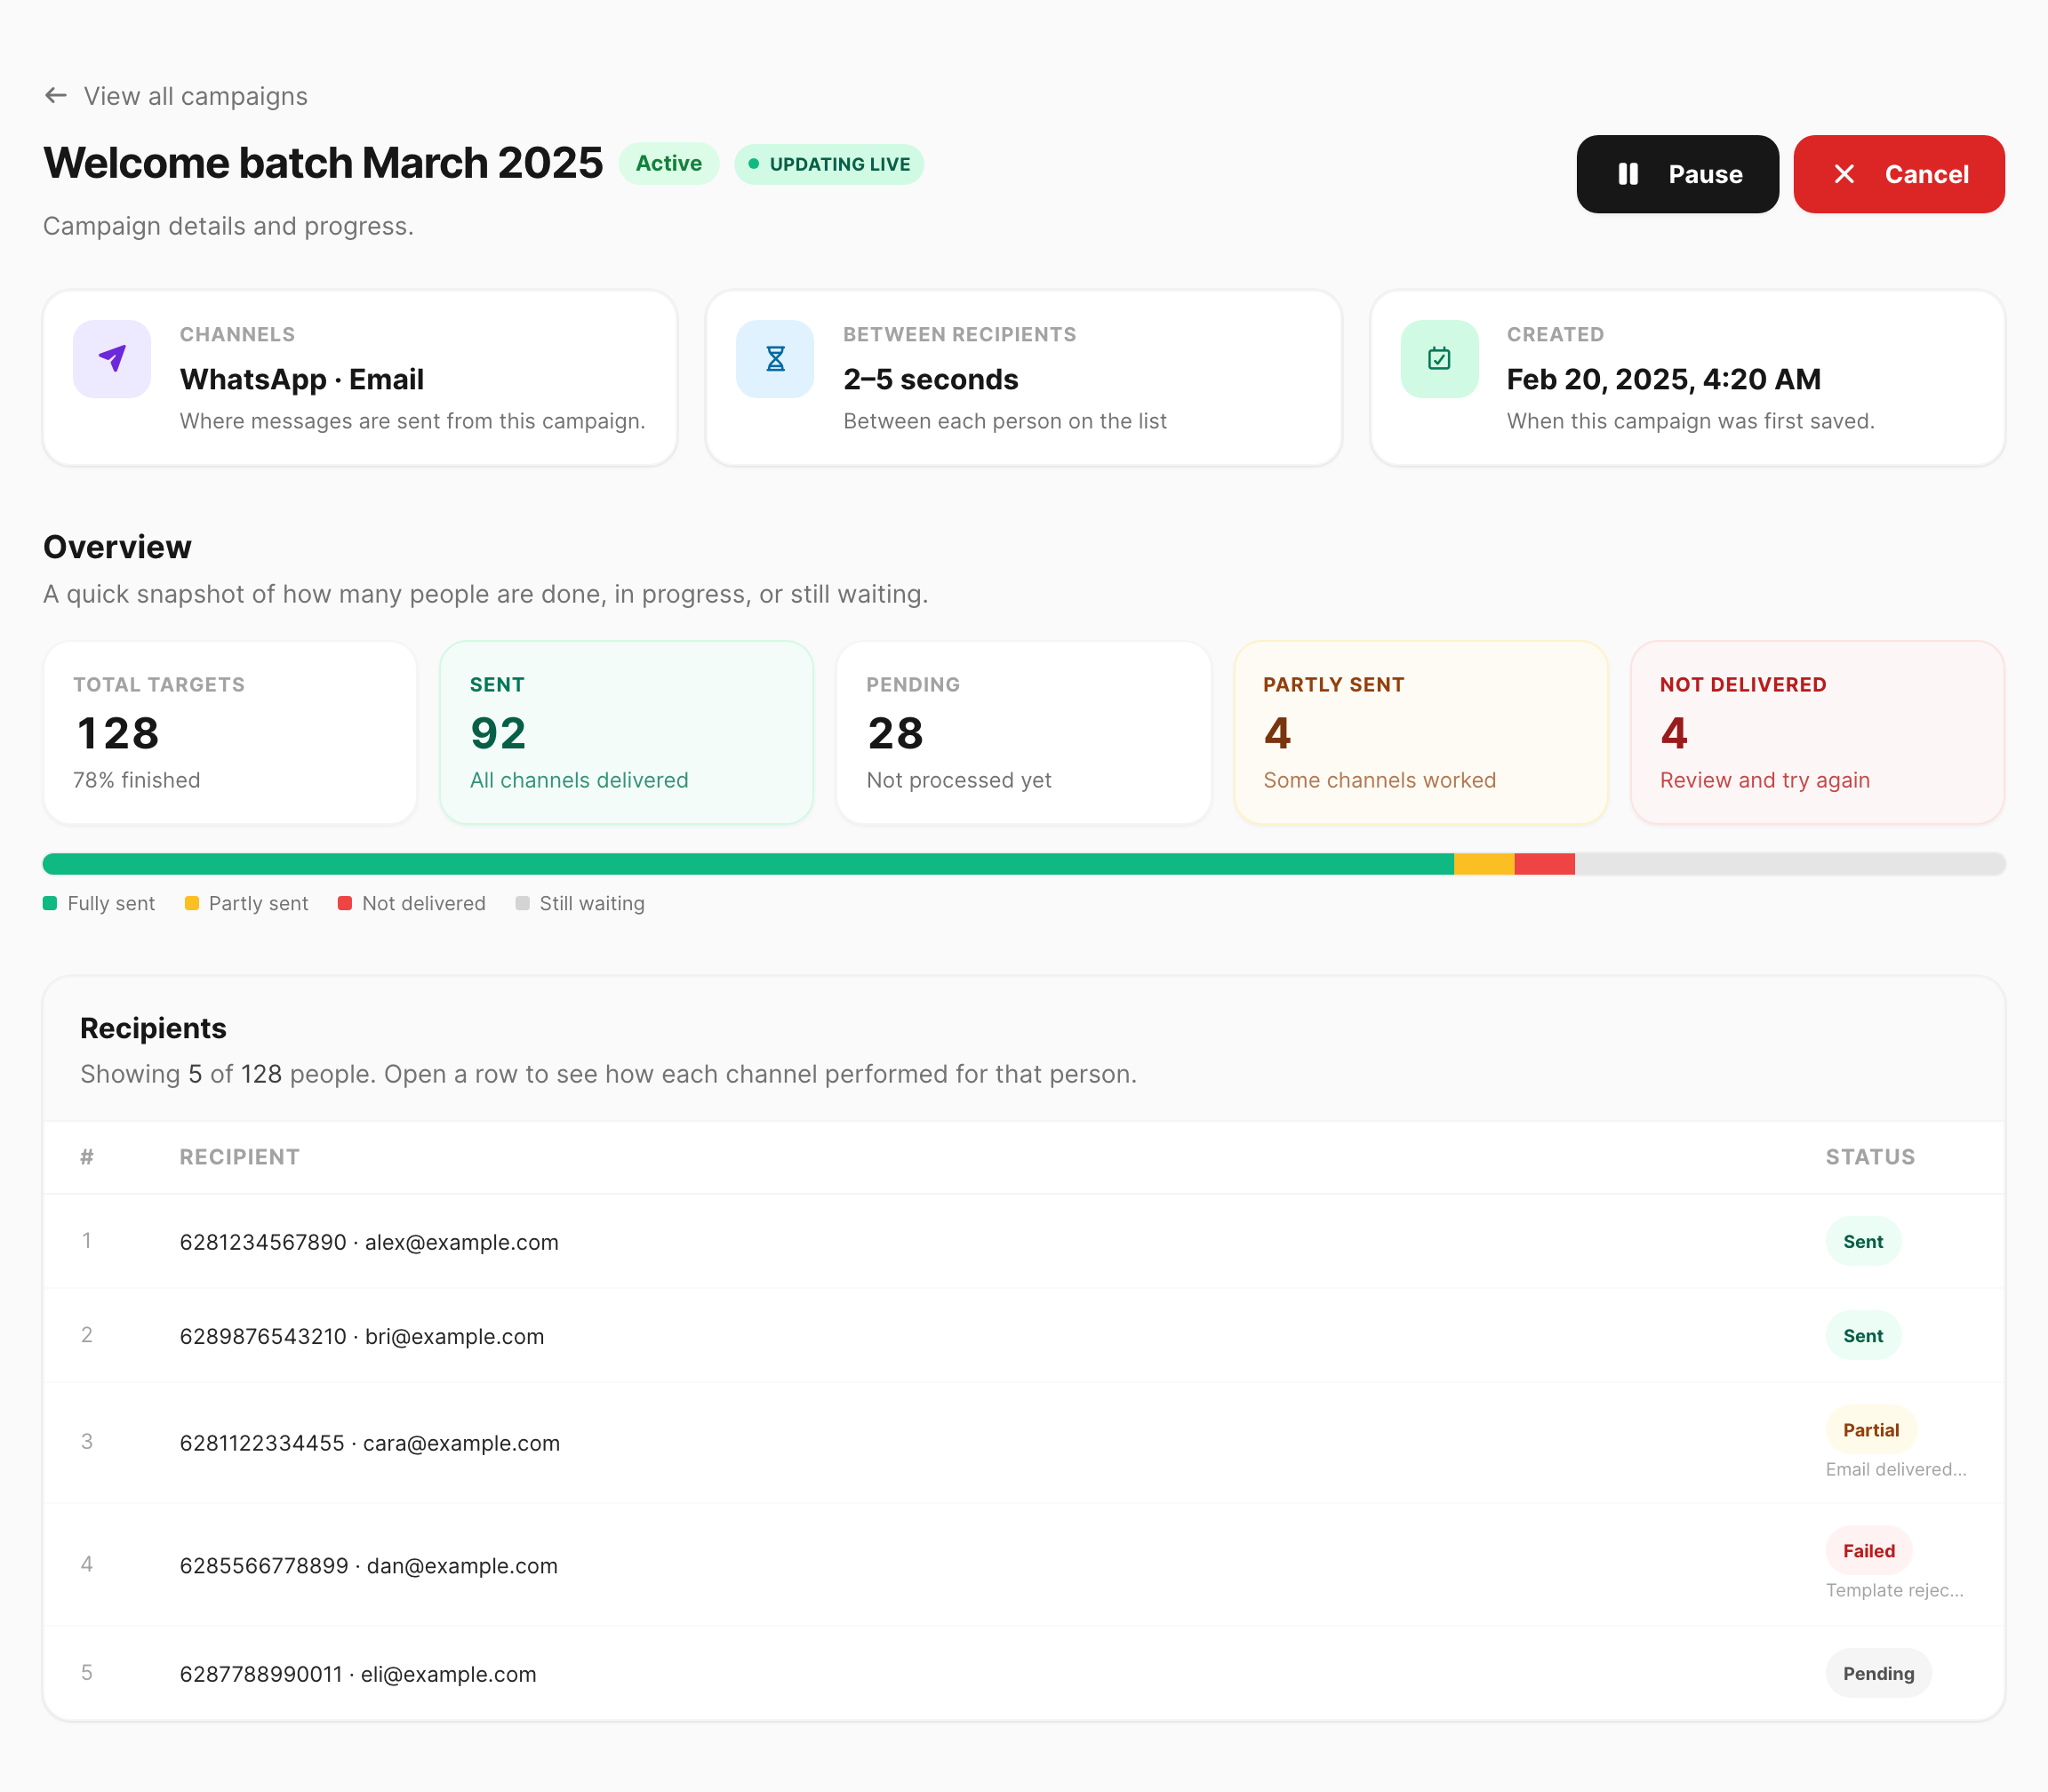The height and width of the screenshot is (1792, 2048).
Task: Open the Sent 92 card
Action: pos(627,732)
